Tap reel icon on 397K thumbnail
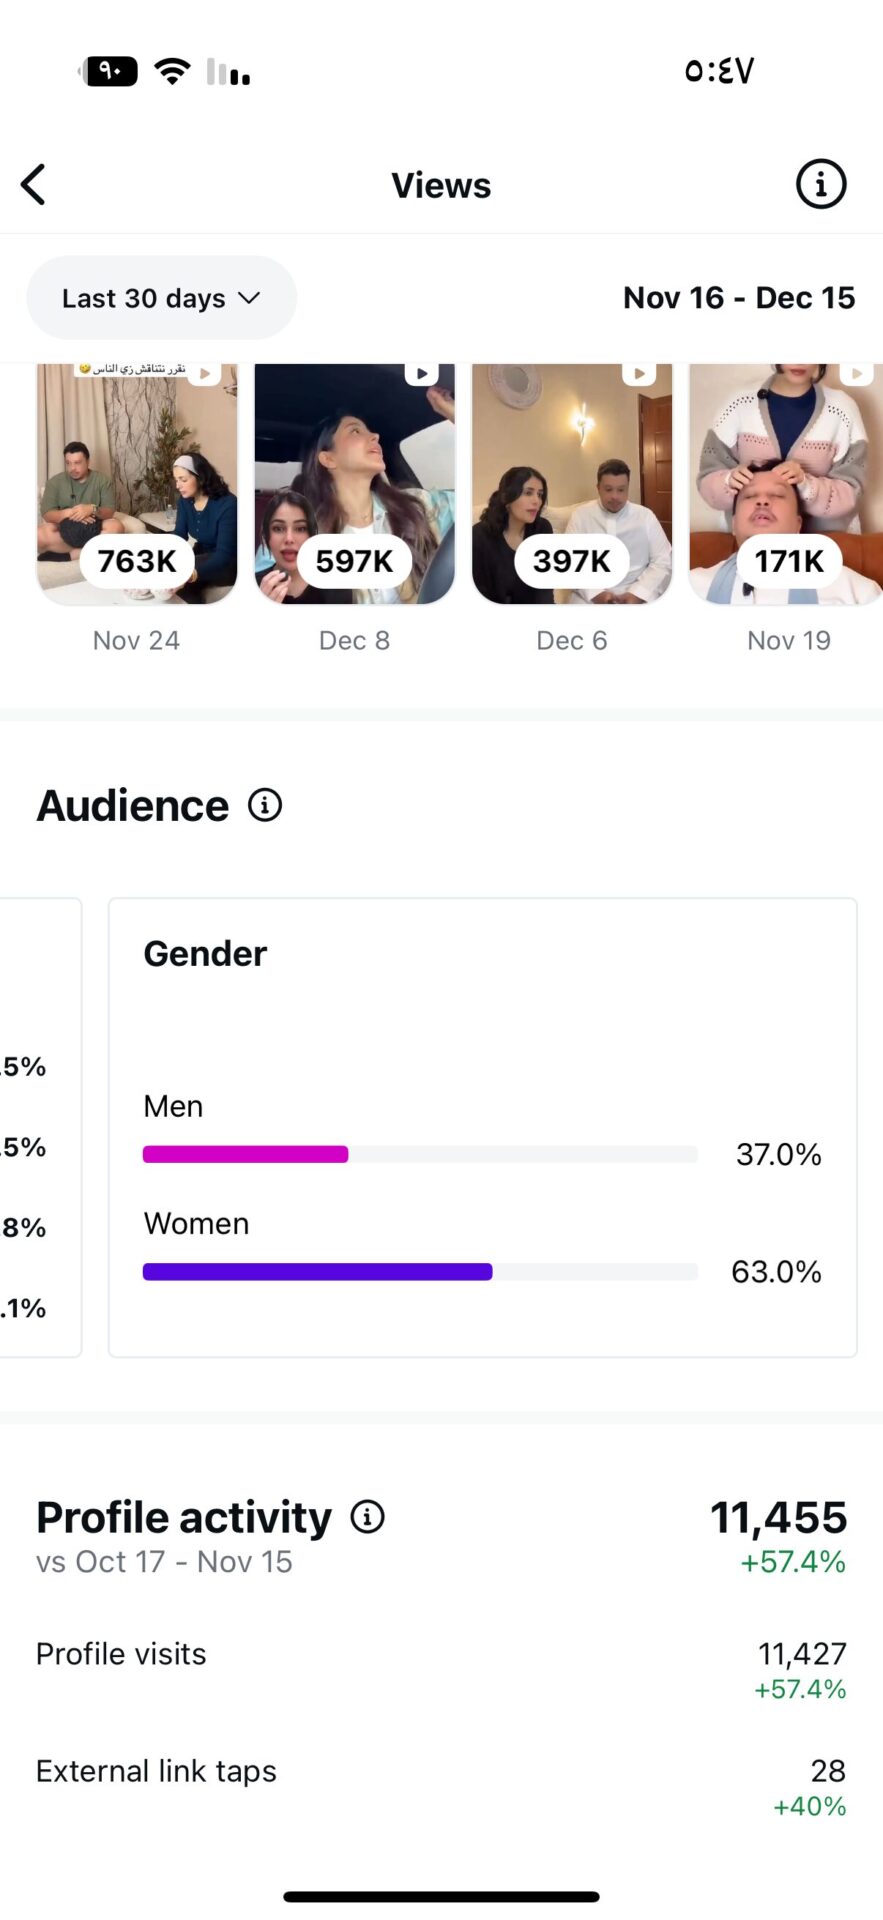Viewport: 883px width, 1920px height. click(638, 374)
